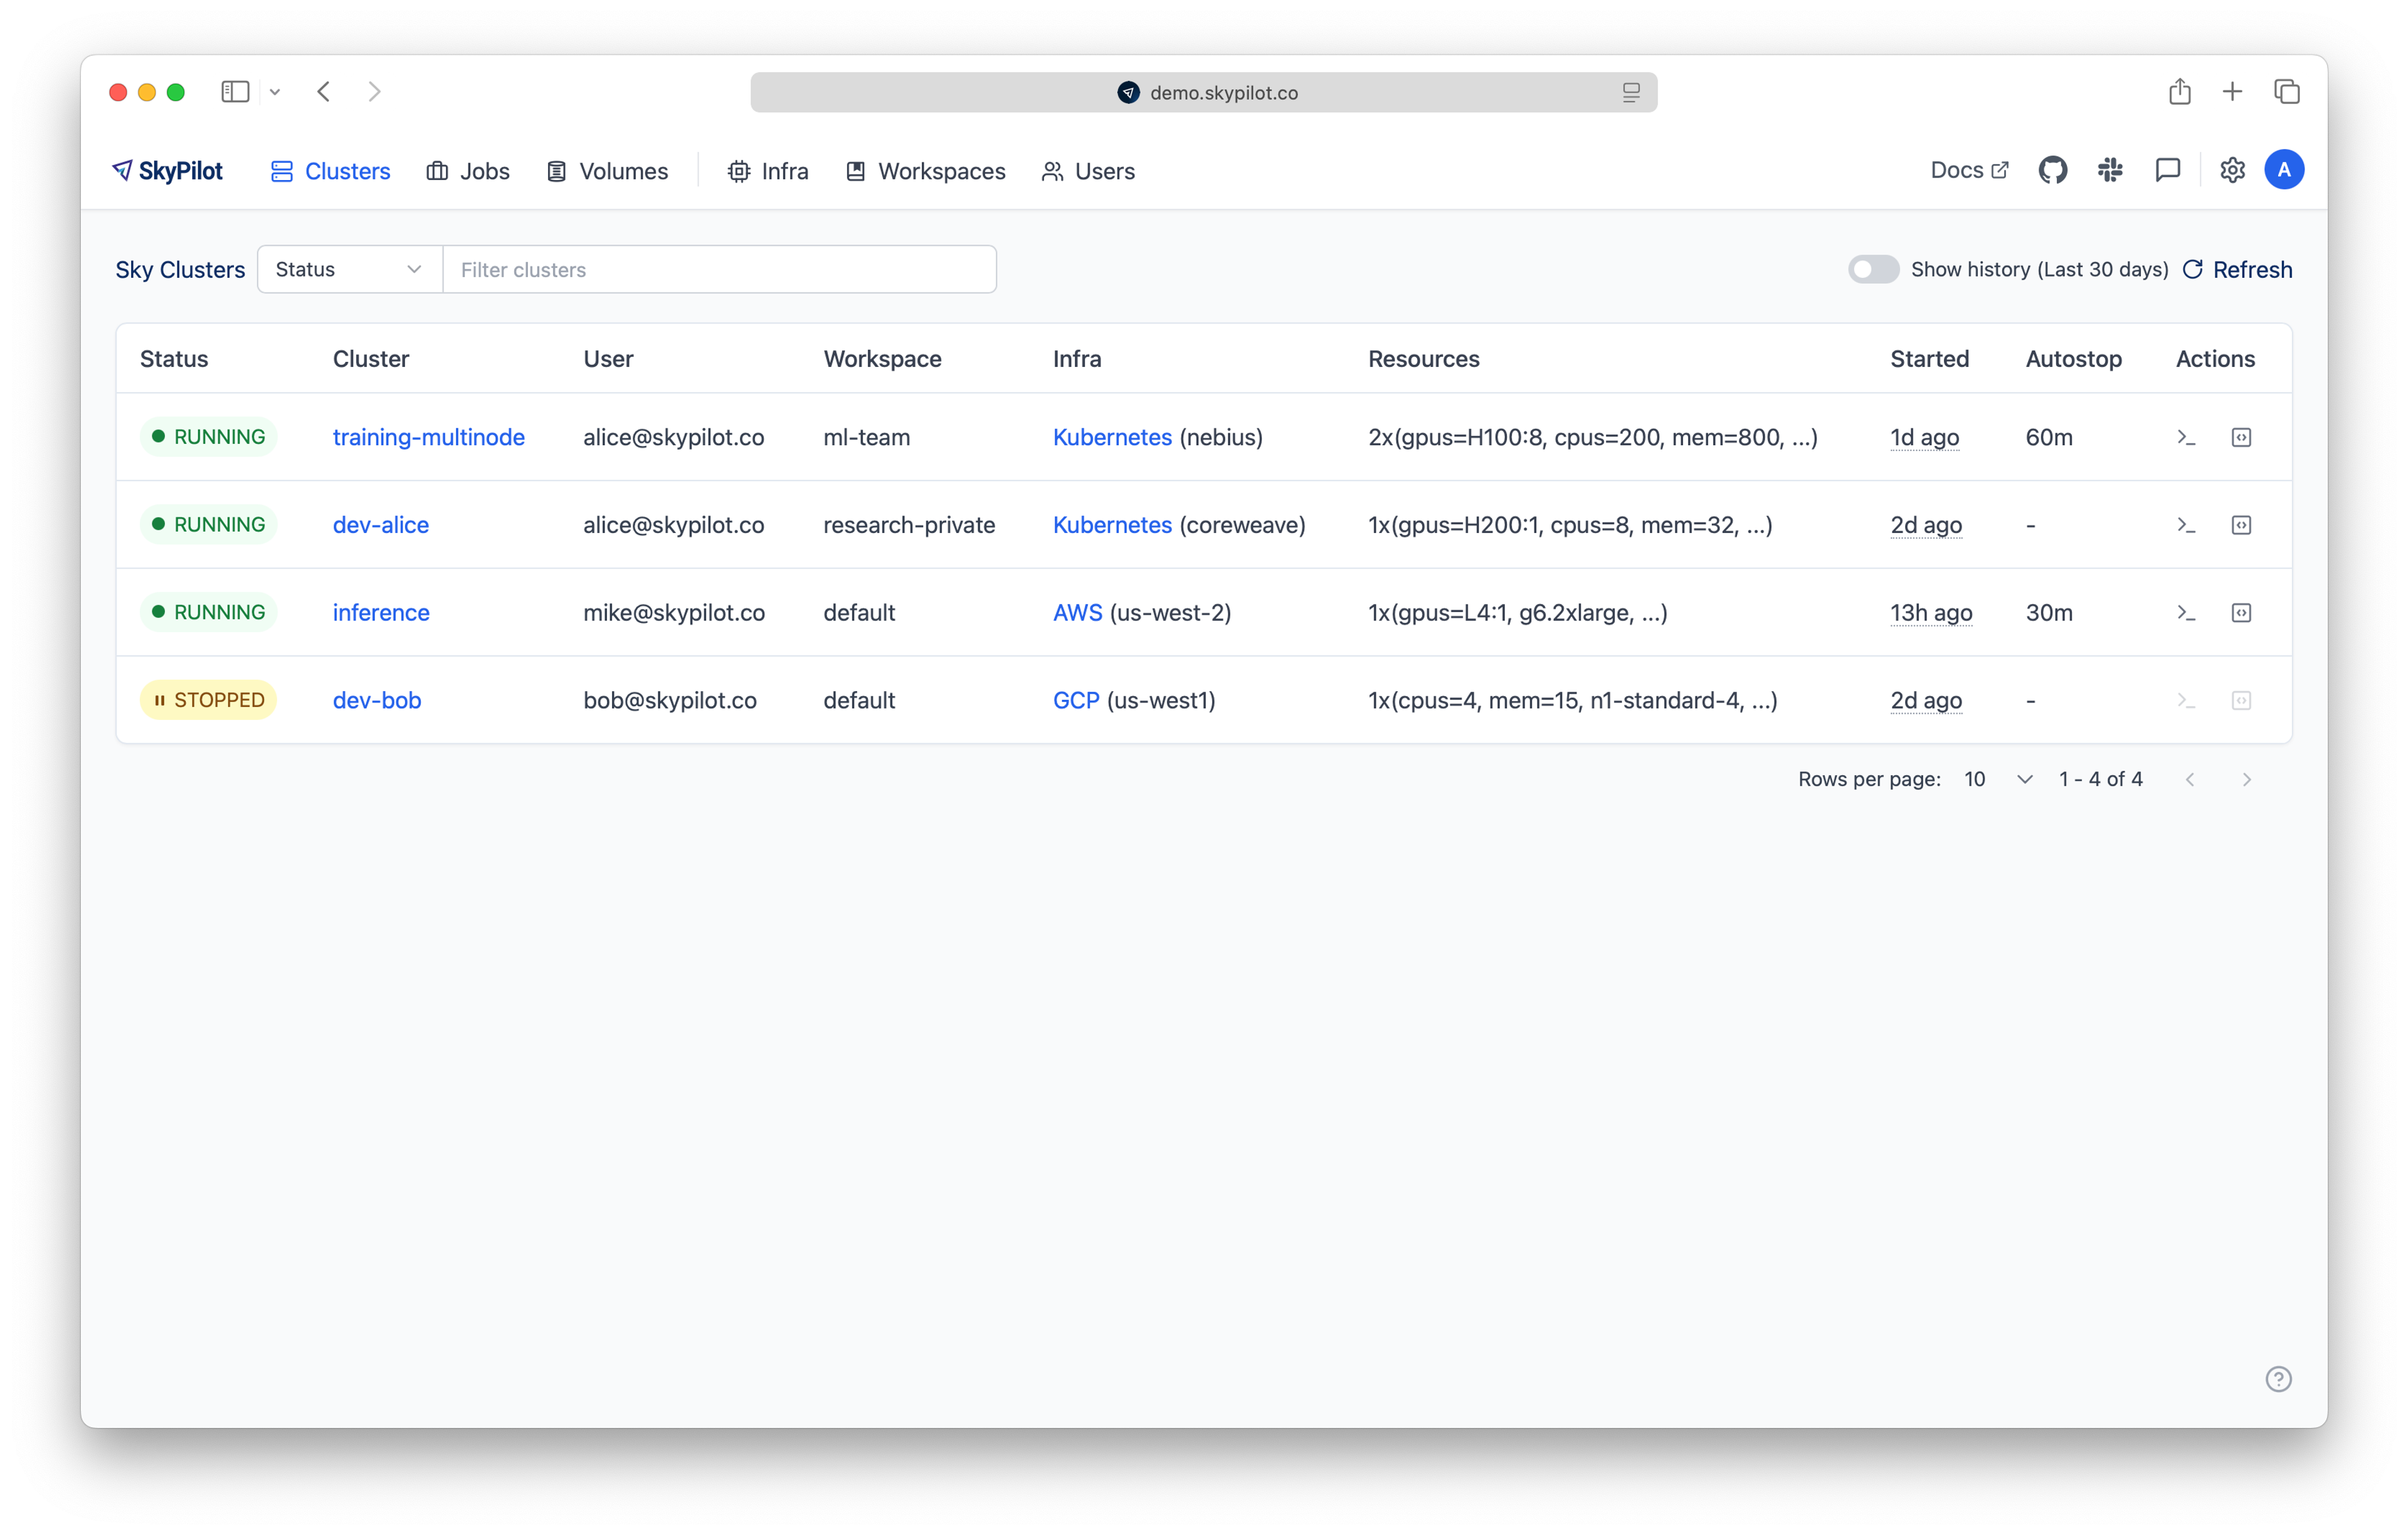The height and width of the screenshot is (1534, 2408).
Task: Focus the Filter clusters input field
Action: [719, 269]
